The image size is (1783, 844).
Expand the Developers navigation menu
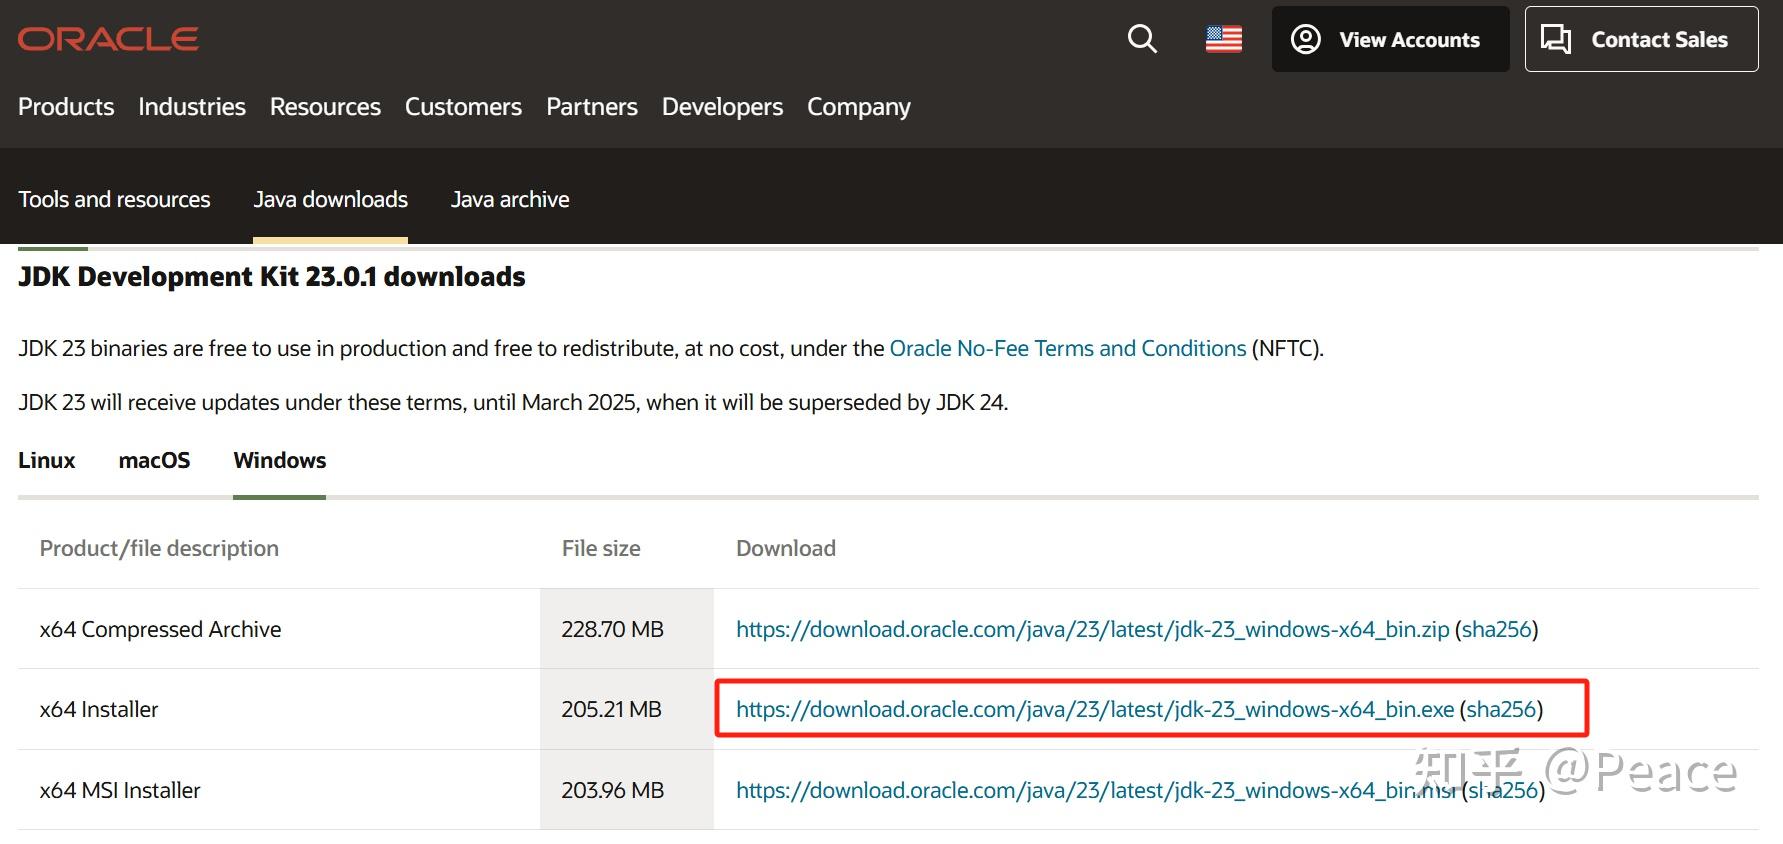[x=722, y=107]
